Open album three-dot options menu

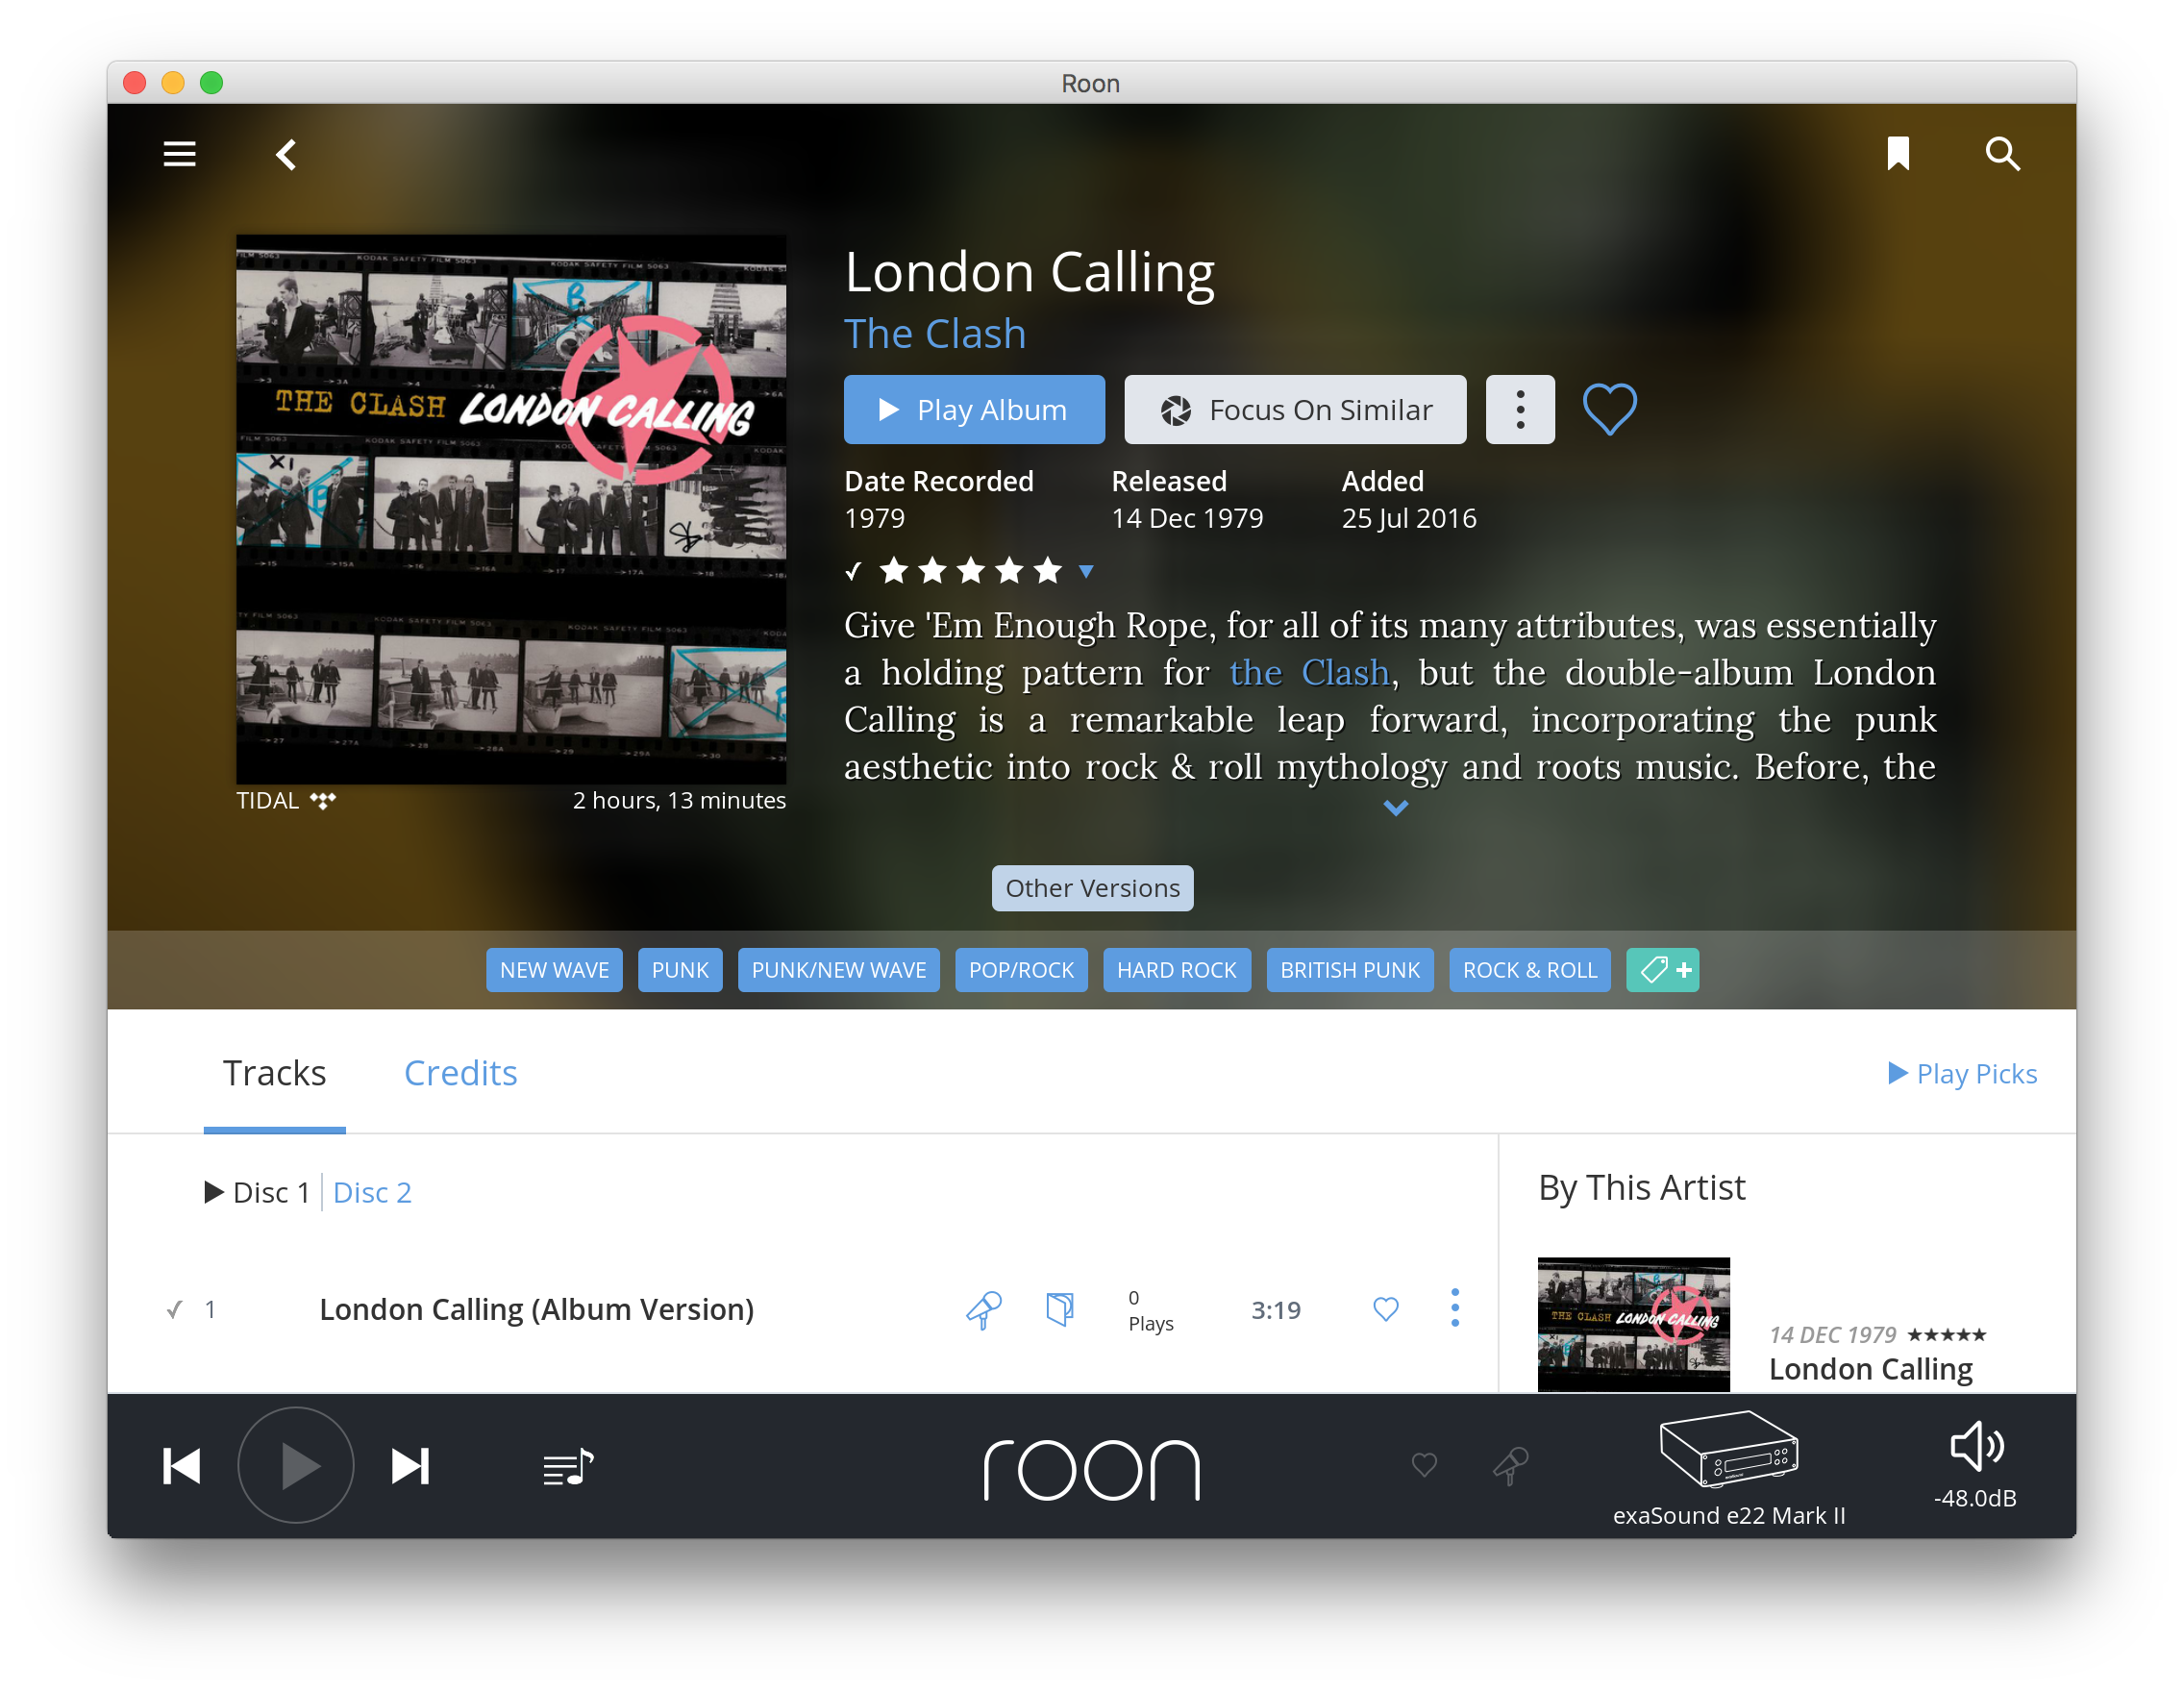tap(1520, 409)
